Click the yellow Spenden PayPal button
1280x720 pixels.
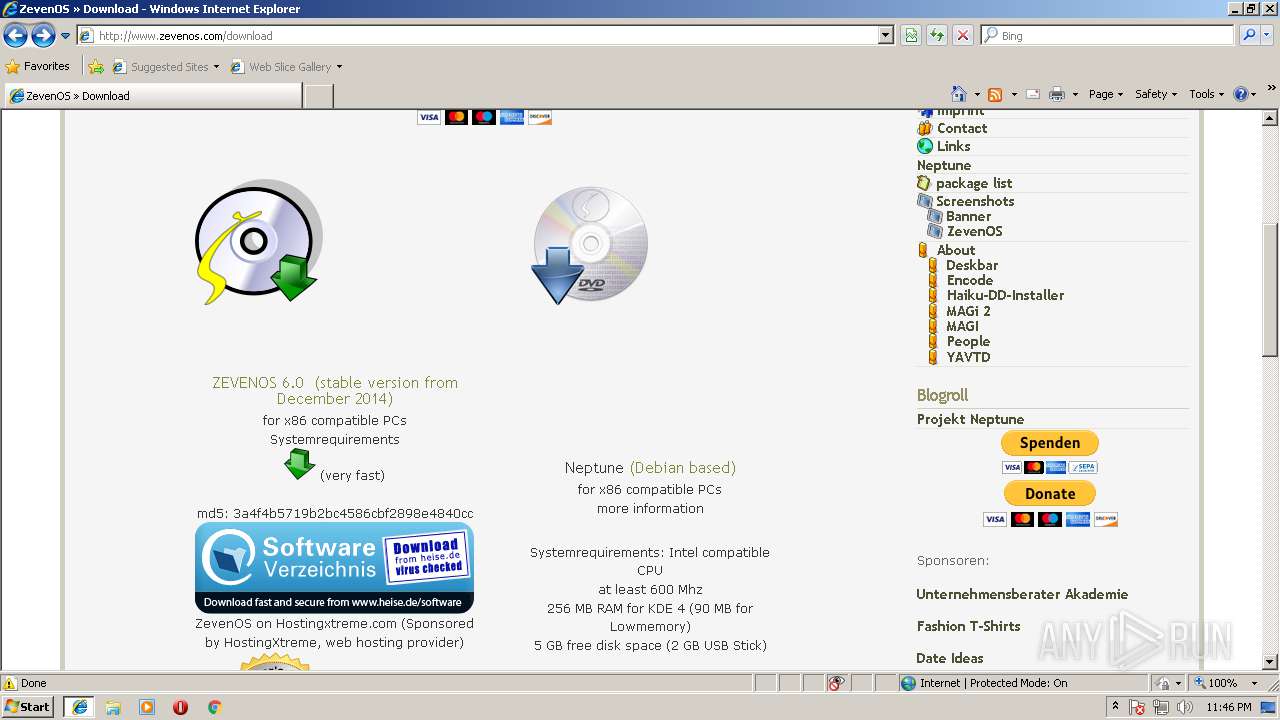(x=1049, y=442)
